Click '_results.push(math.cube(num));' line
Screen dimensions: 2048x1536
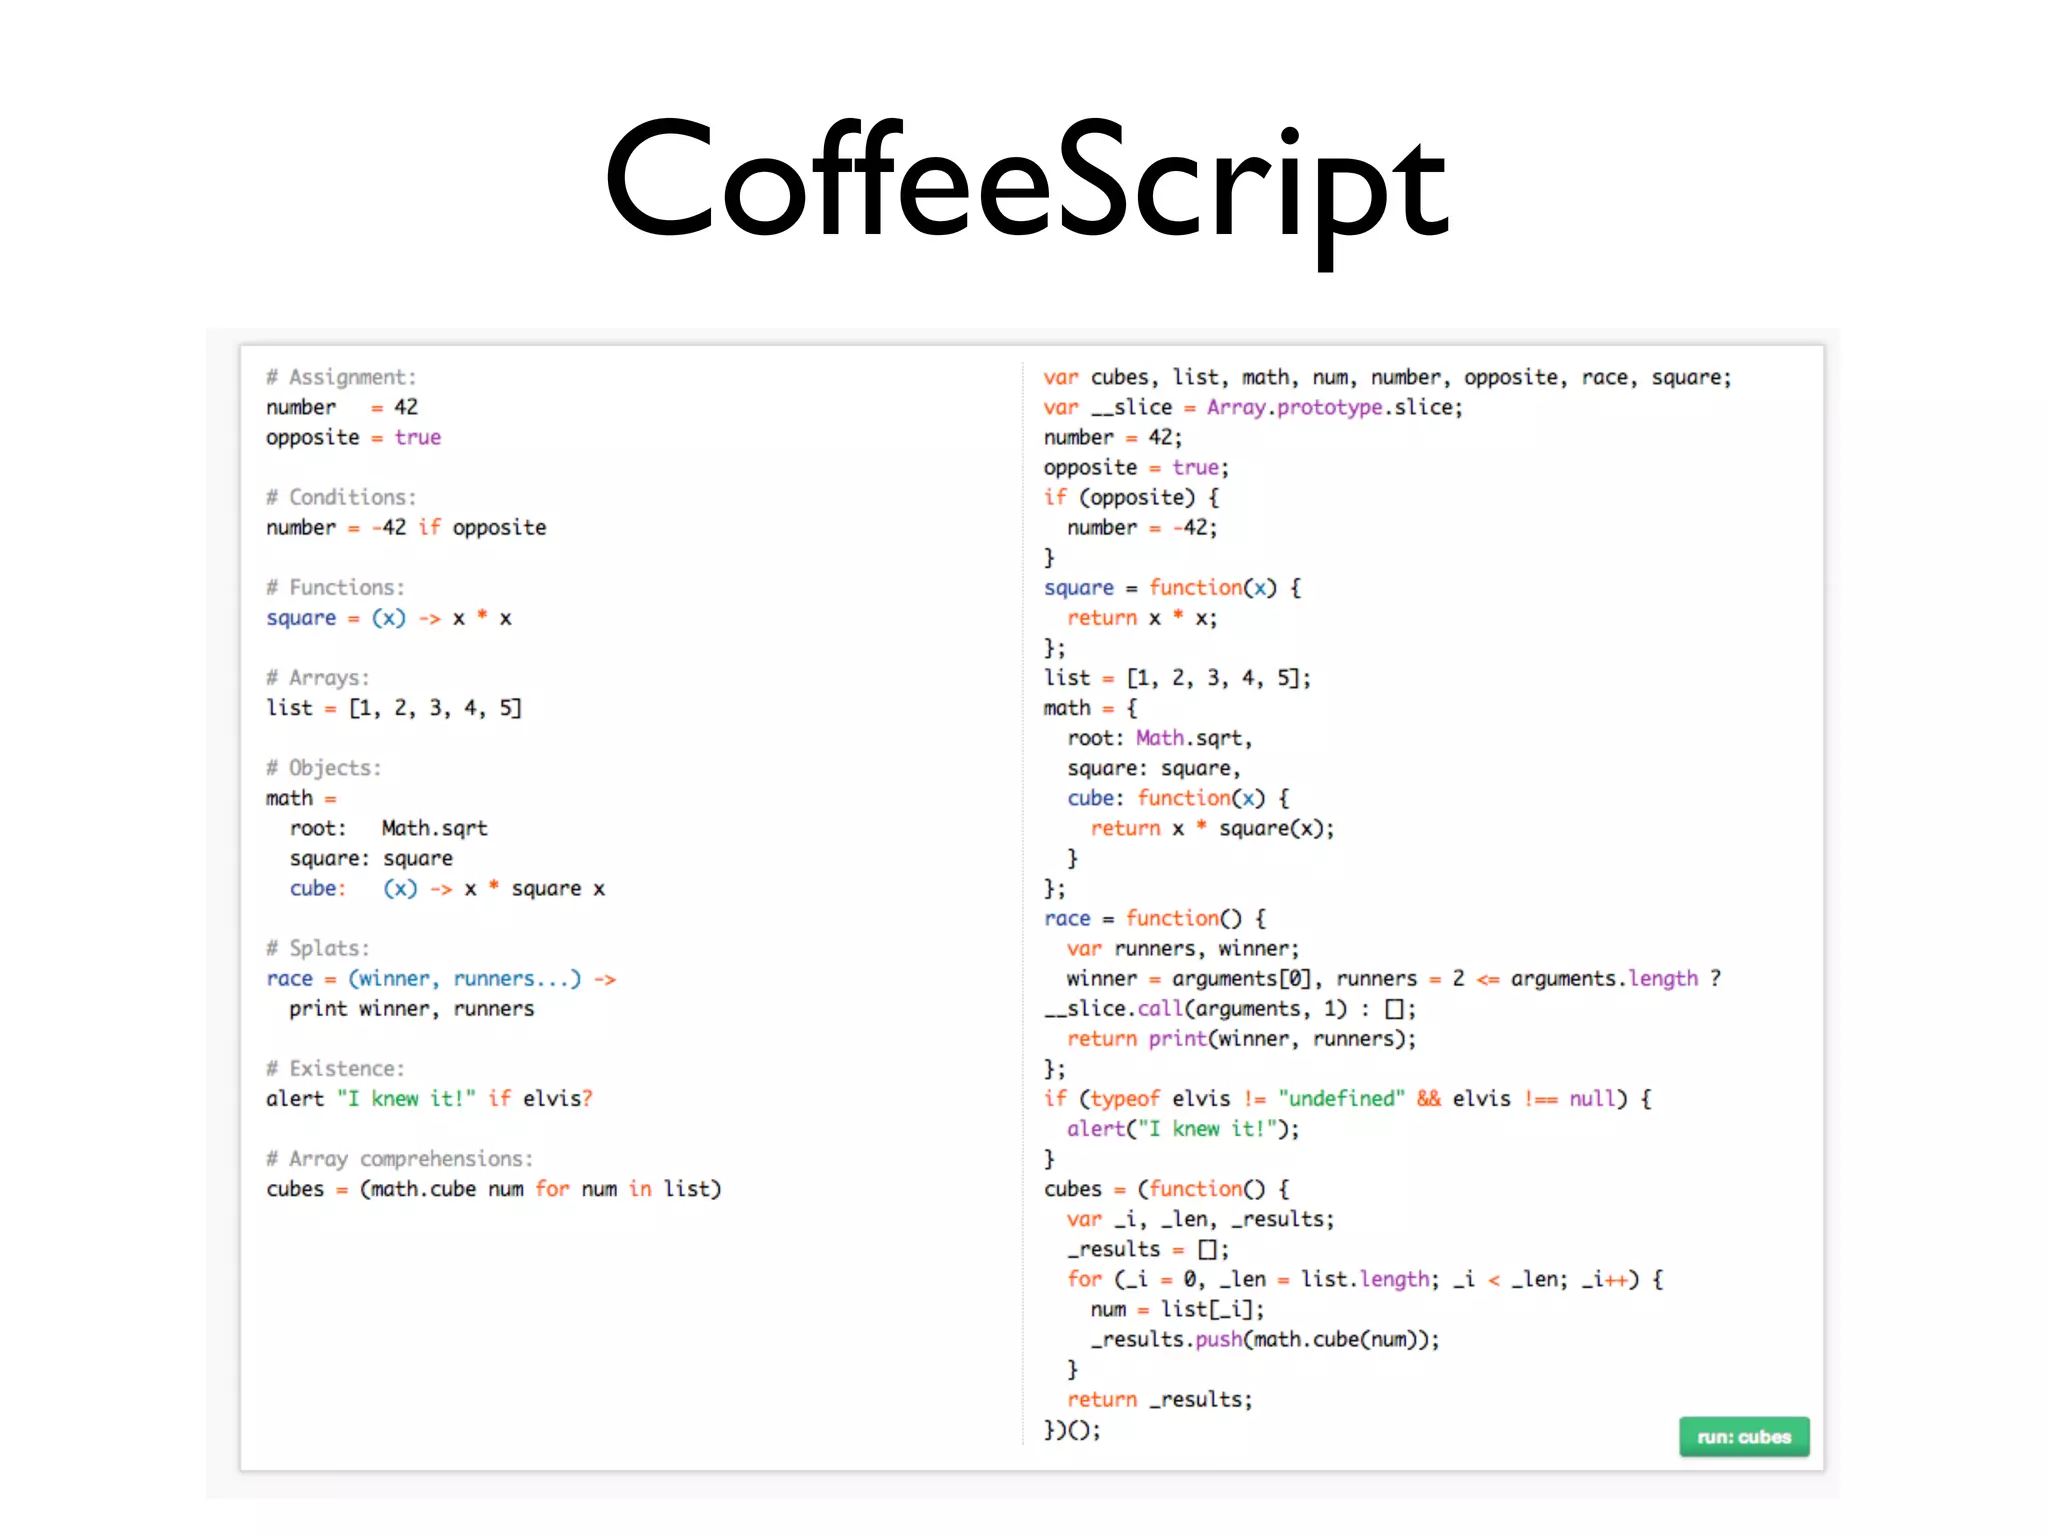[x=1265, y=1339]
